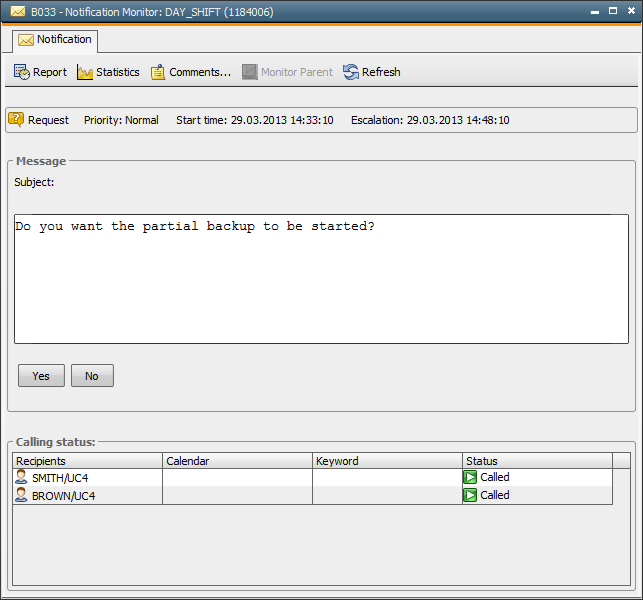This screenshot has height=600, width=643.
Task: Click inside the message text area
Action: [x=322, y=279]
